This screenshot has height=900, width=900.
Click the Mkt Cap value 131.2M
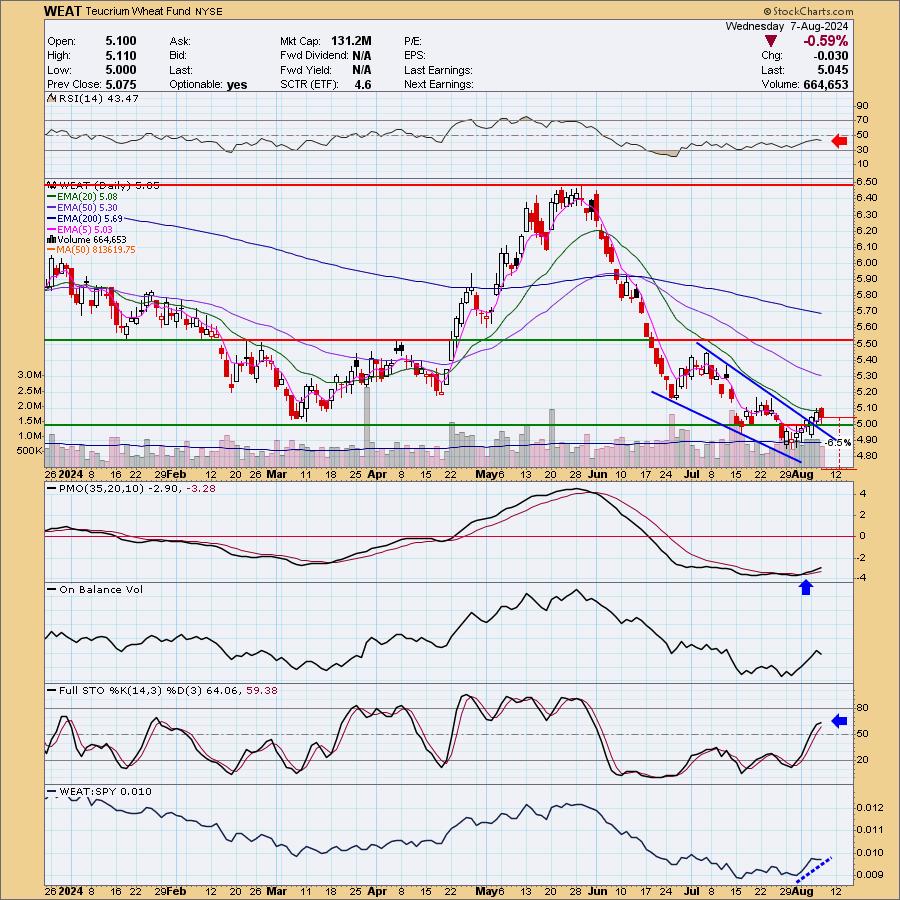[x=351, y=41]
